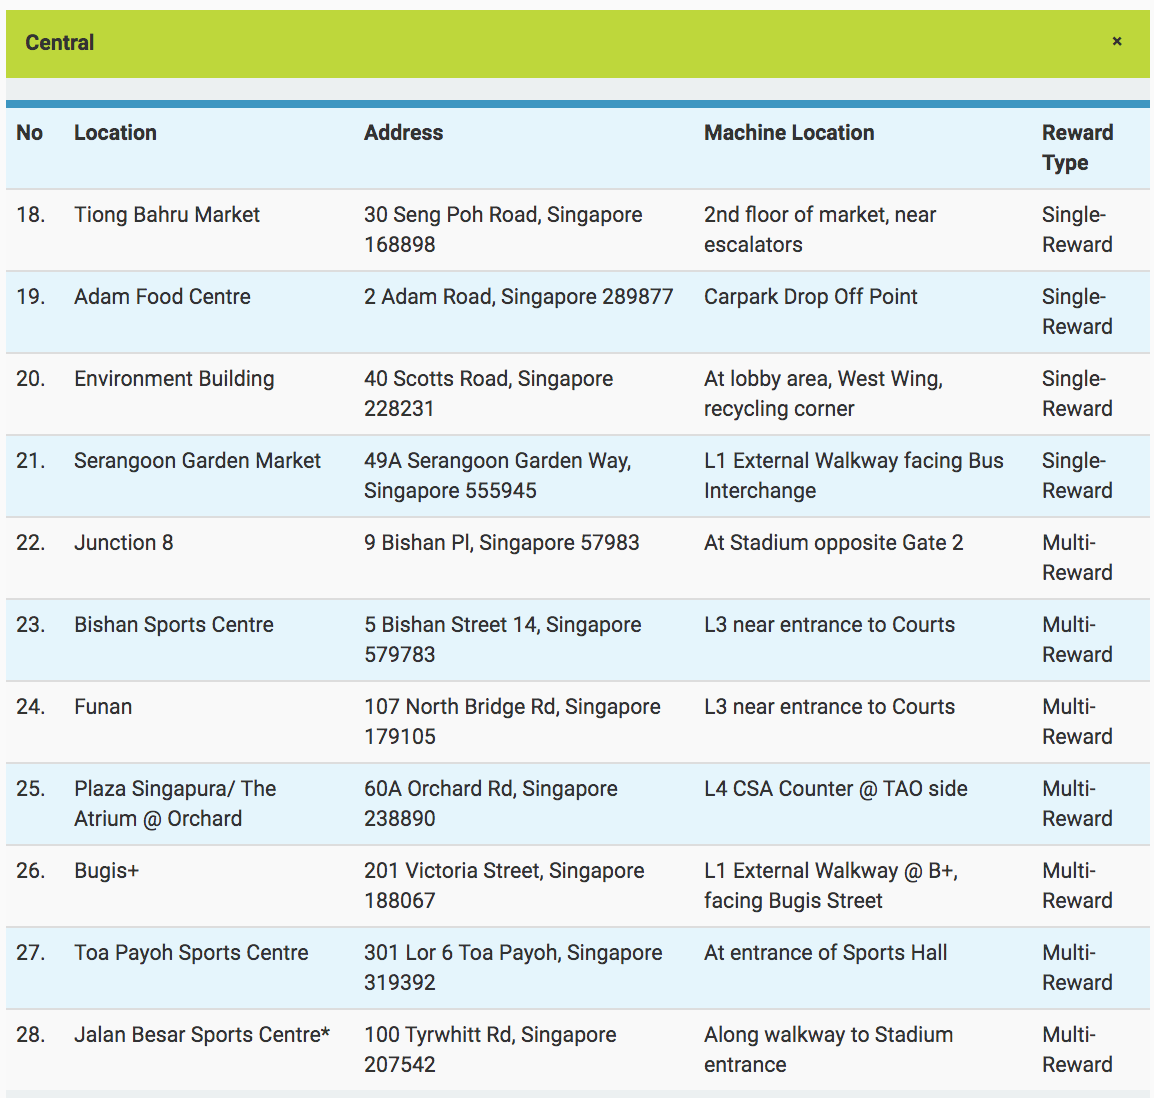The width and height of the screenshot is (1154, 1098).
Task: Click row number 28.
Action: pyautogui.click(x=30, y=1034)
